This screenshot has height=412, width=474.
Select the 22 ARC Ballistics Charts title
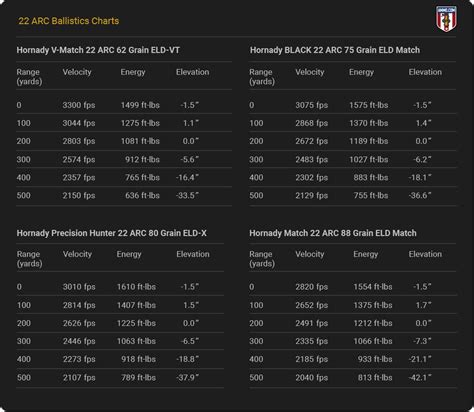[x=69, y=21]
